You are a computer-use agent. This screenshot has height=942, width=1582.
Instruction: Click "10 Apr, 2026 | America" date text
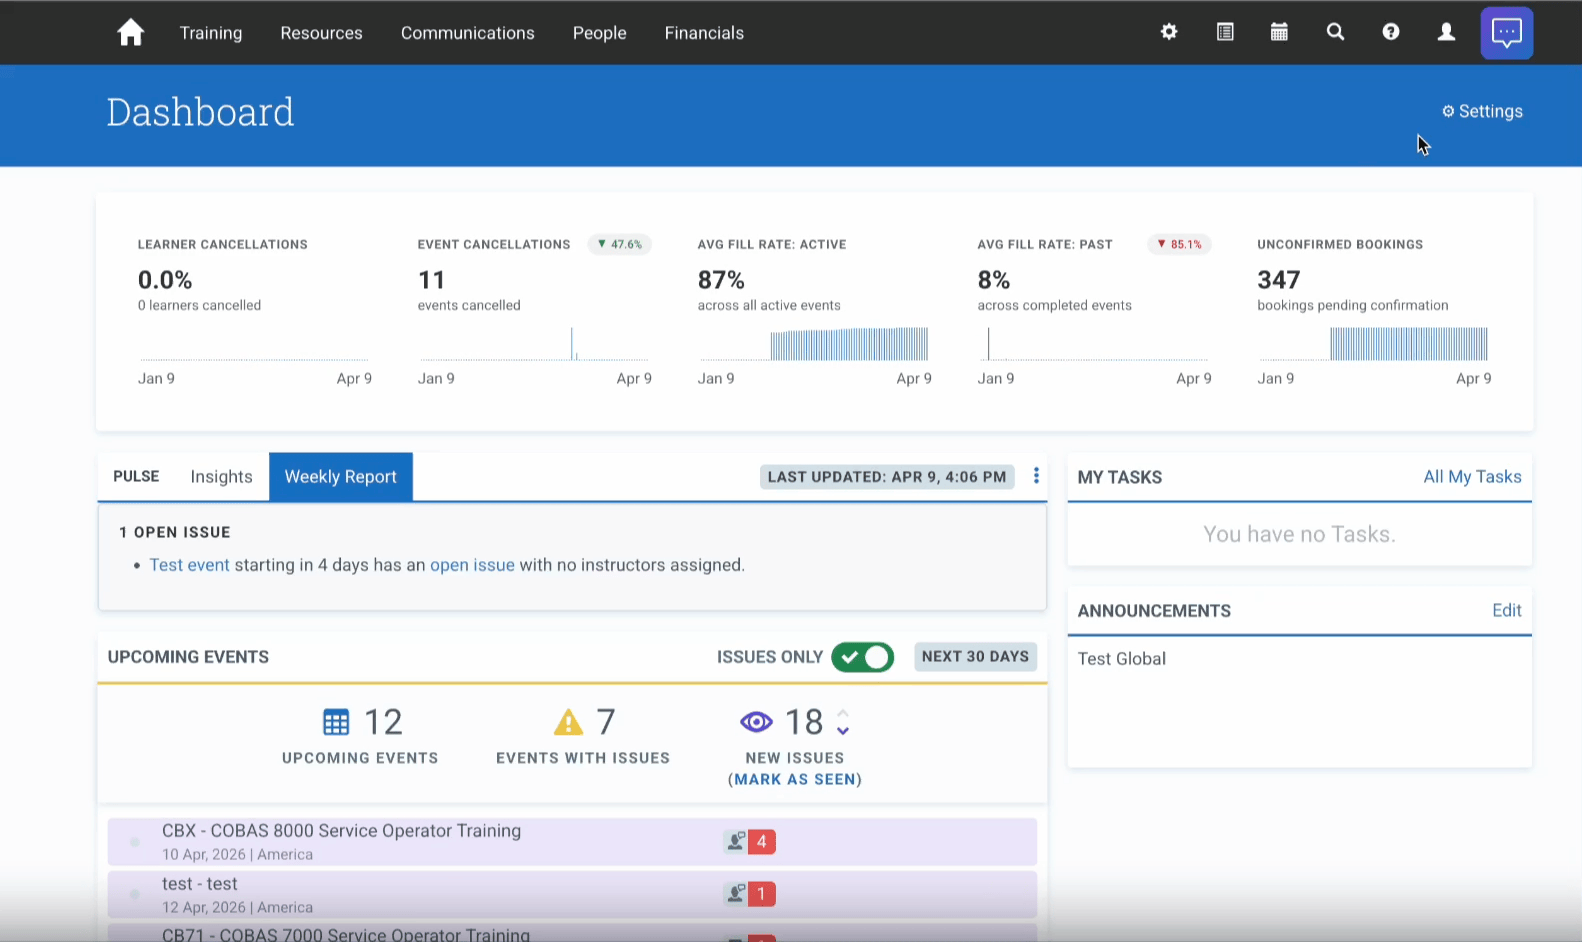(237, 855)
